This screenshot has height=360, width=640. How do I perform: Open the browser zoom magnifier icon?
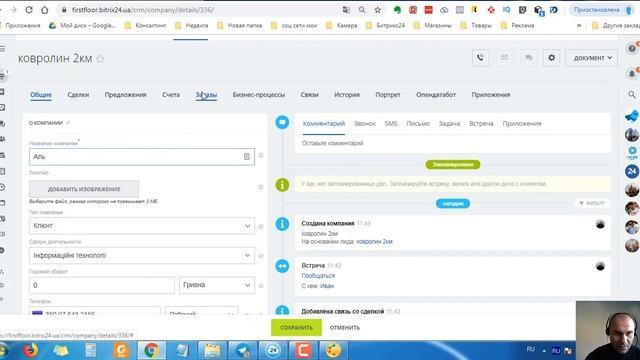tap(362, 10)
